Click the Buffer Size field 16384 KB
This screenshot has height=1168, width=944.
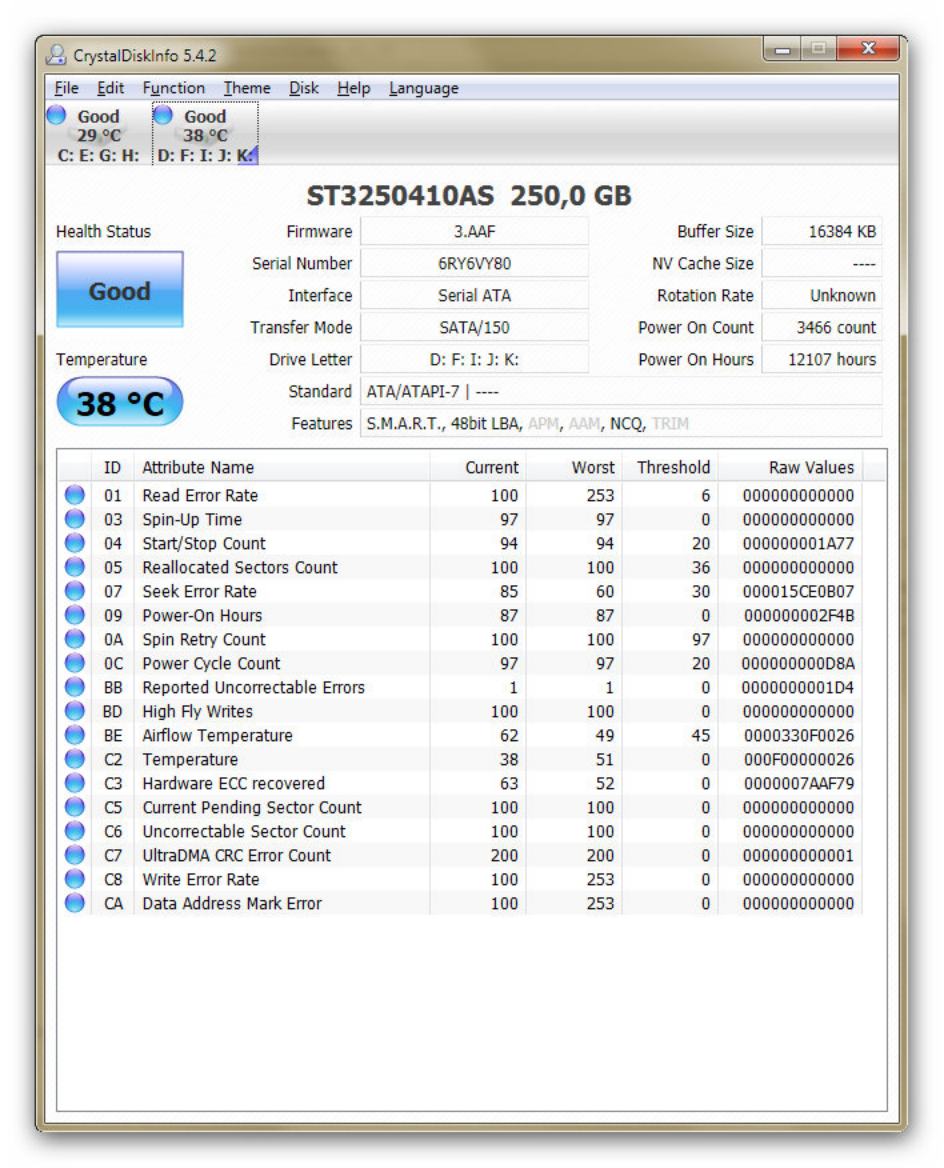pyautogui.click(x=822, y=232)
